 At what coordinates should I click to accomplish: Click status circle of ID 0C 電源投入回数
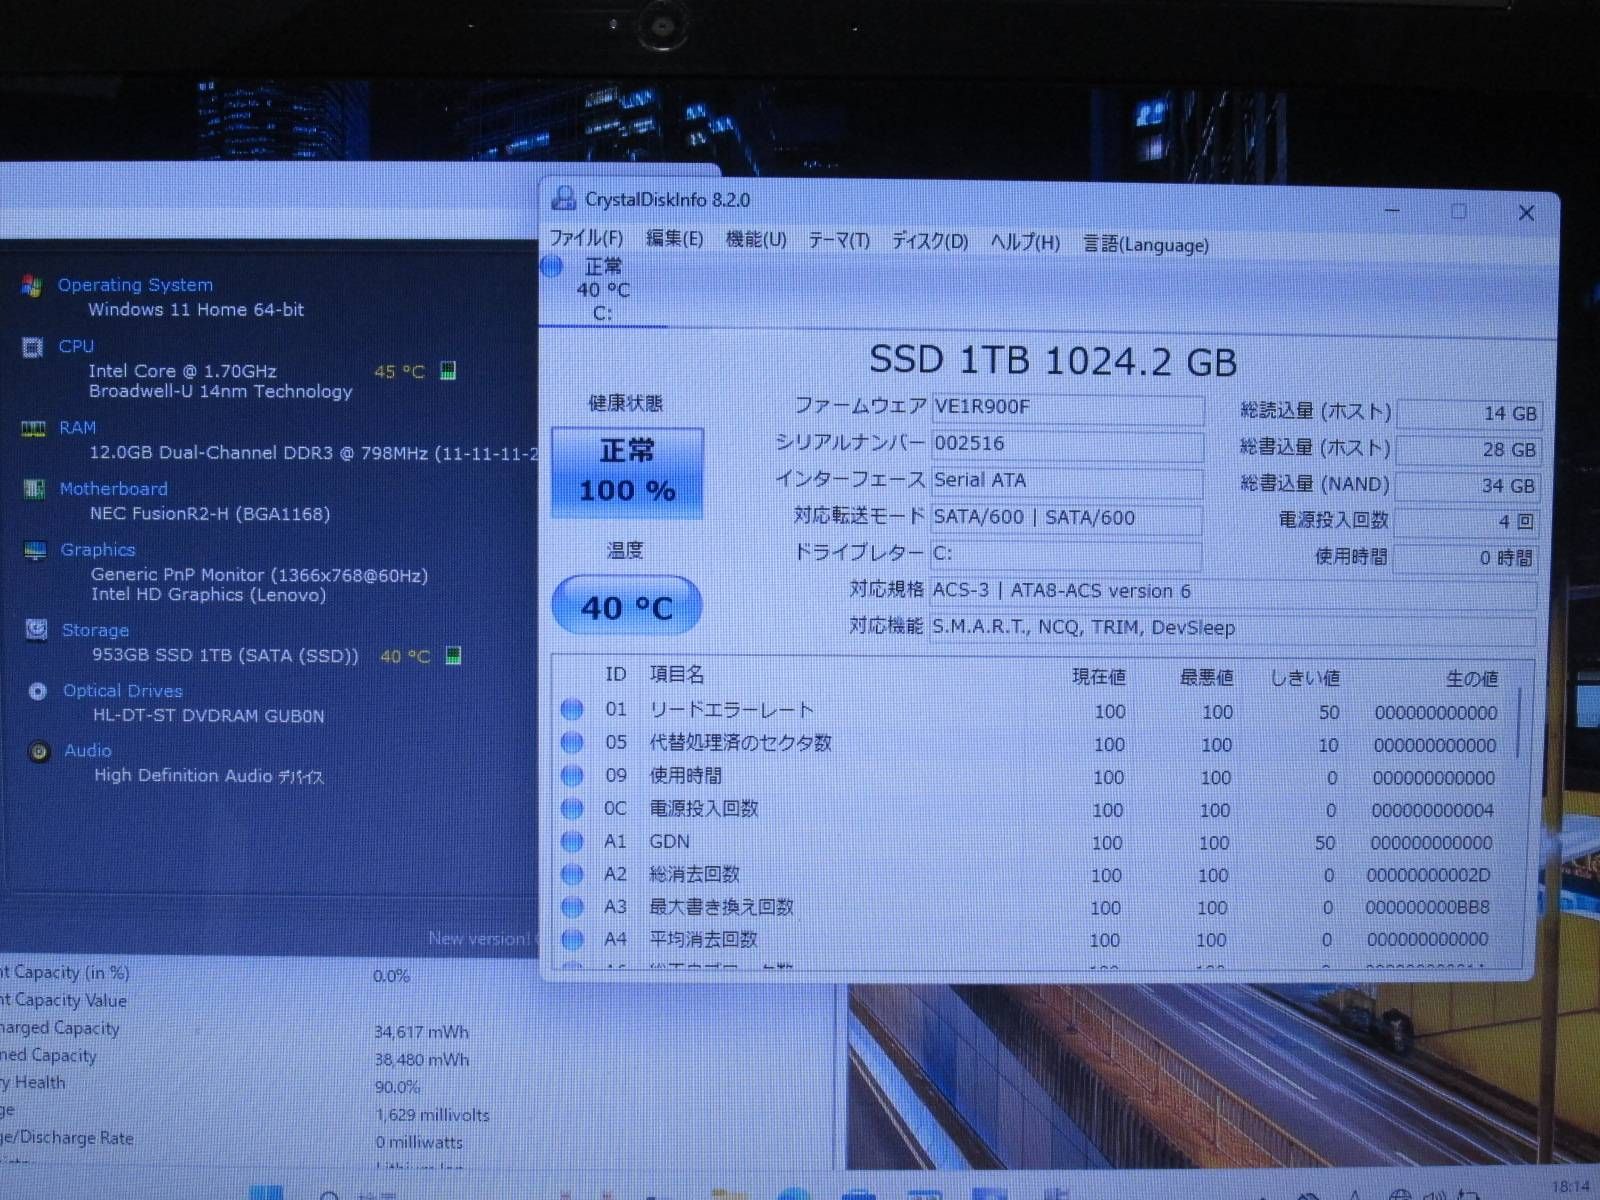(x=572, y=808)
